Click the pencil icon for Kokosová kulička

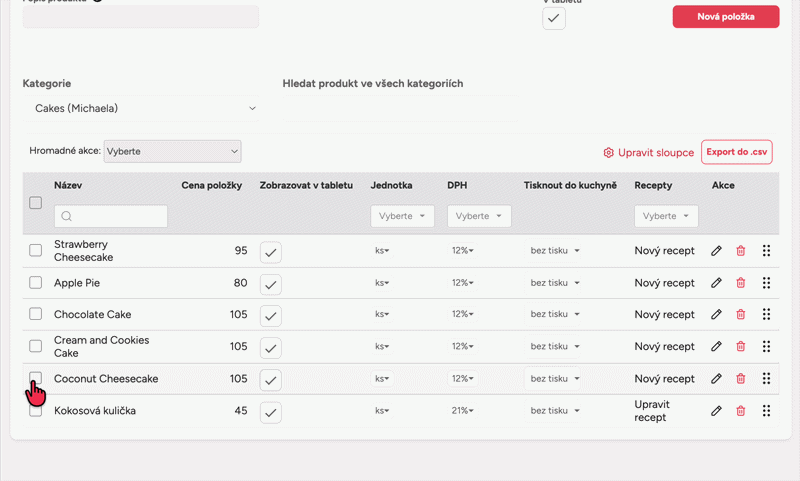[x=716, y=411]
